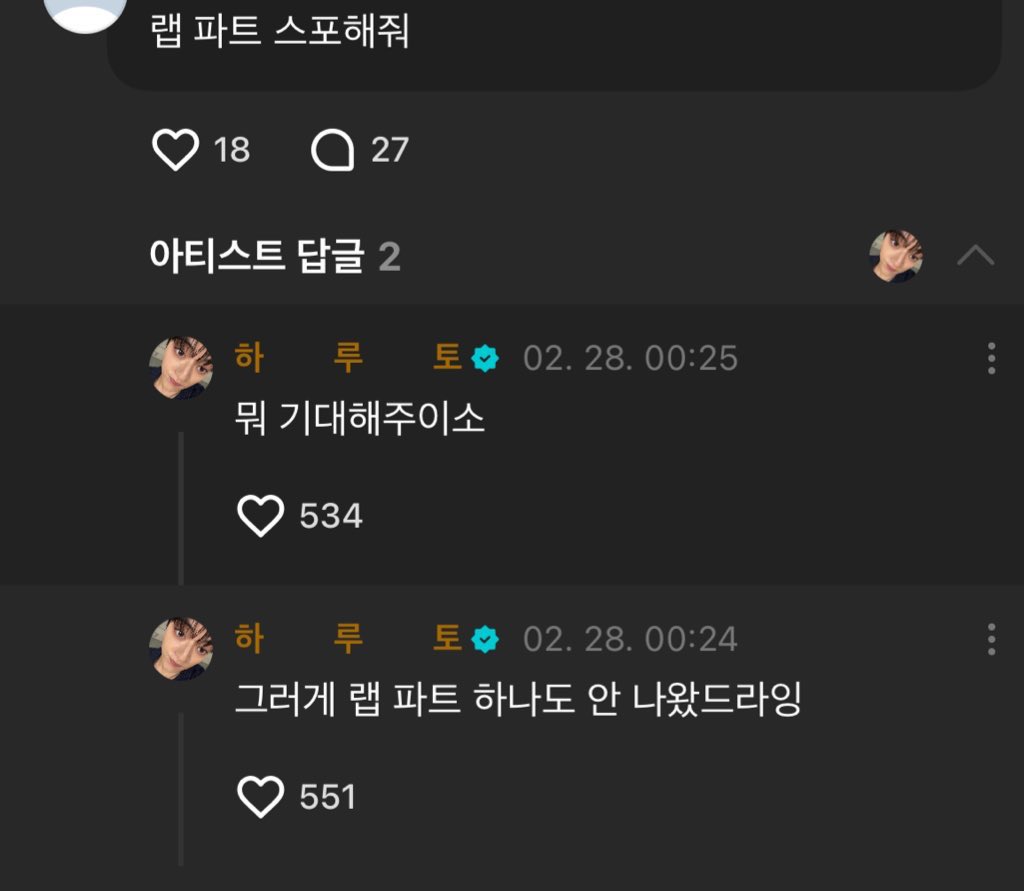Viewport: 1024px width, 891px height.
Task: Open the three-dot menu for the 00:25 reply
Action: click(x=991, y=358)
